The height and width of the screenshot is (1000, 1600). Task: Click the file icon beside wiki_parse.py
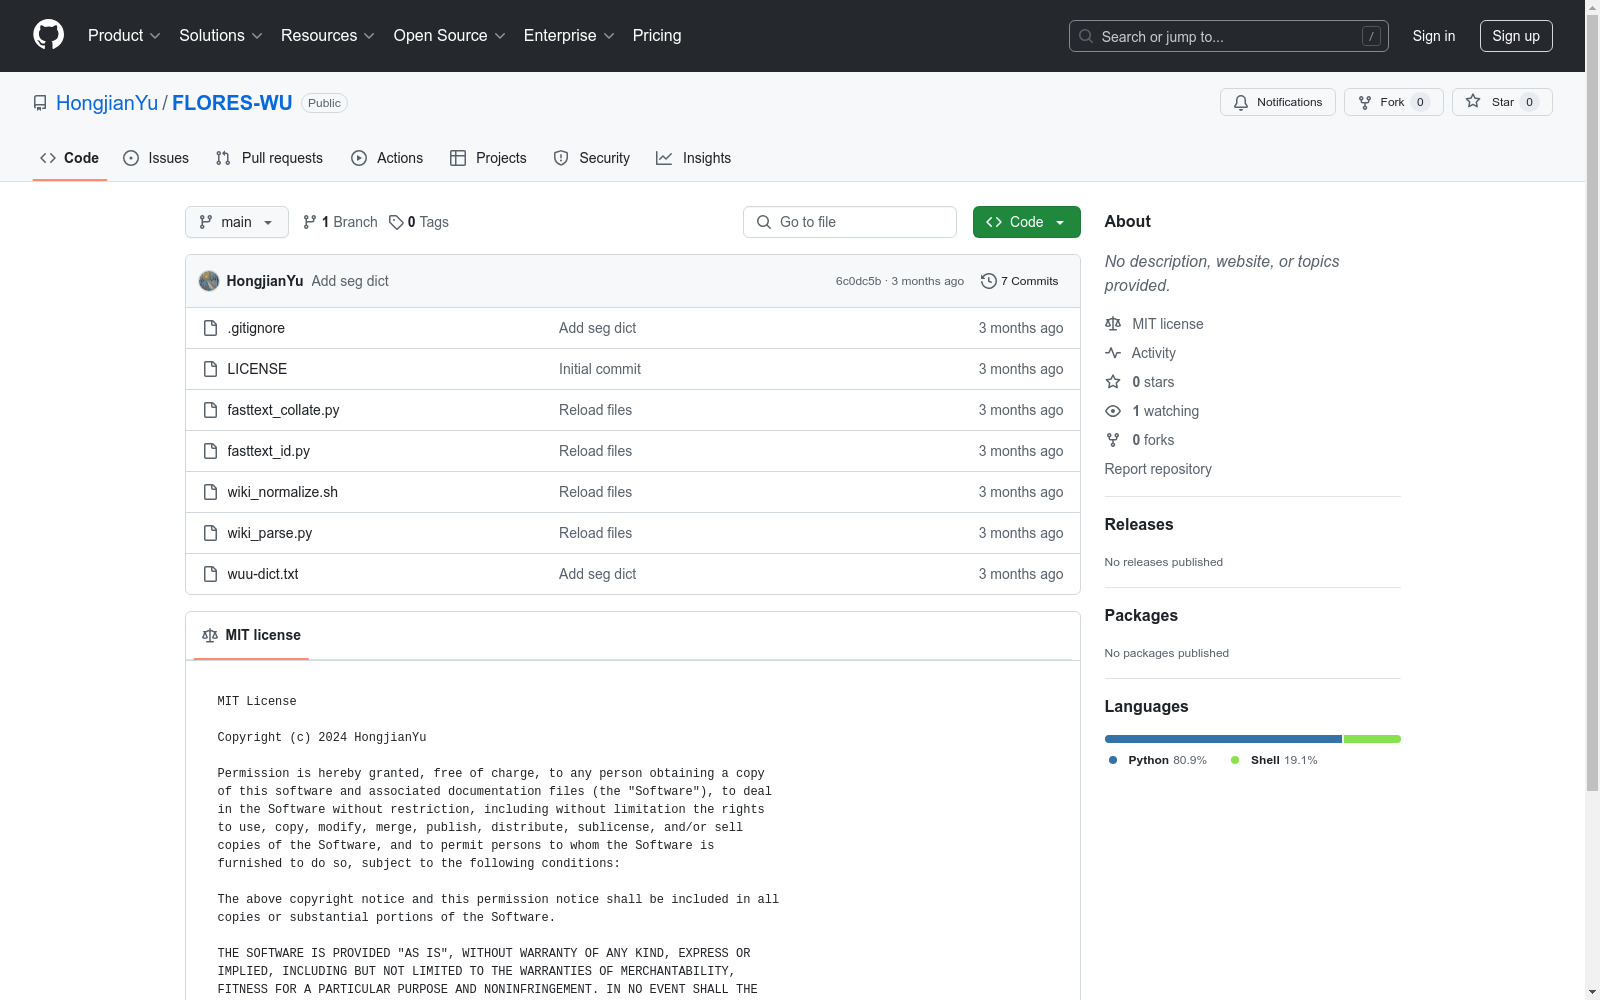coord(210,533)
